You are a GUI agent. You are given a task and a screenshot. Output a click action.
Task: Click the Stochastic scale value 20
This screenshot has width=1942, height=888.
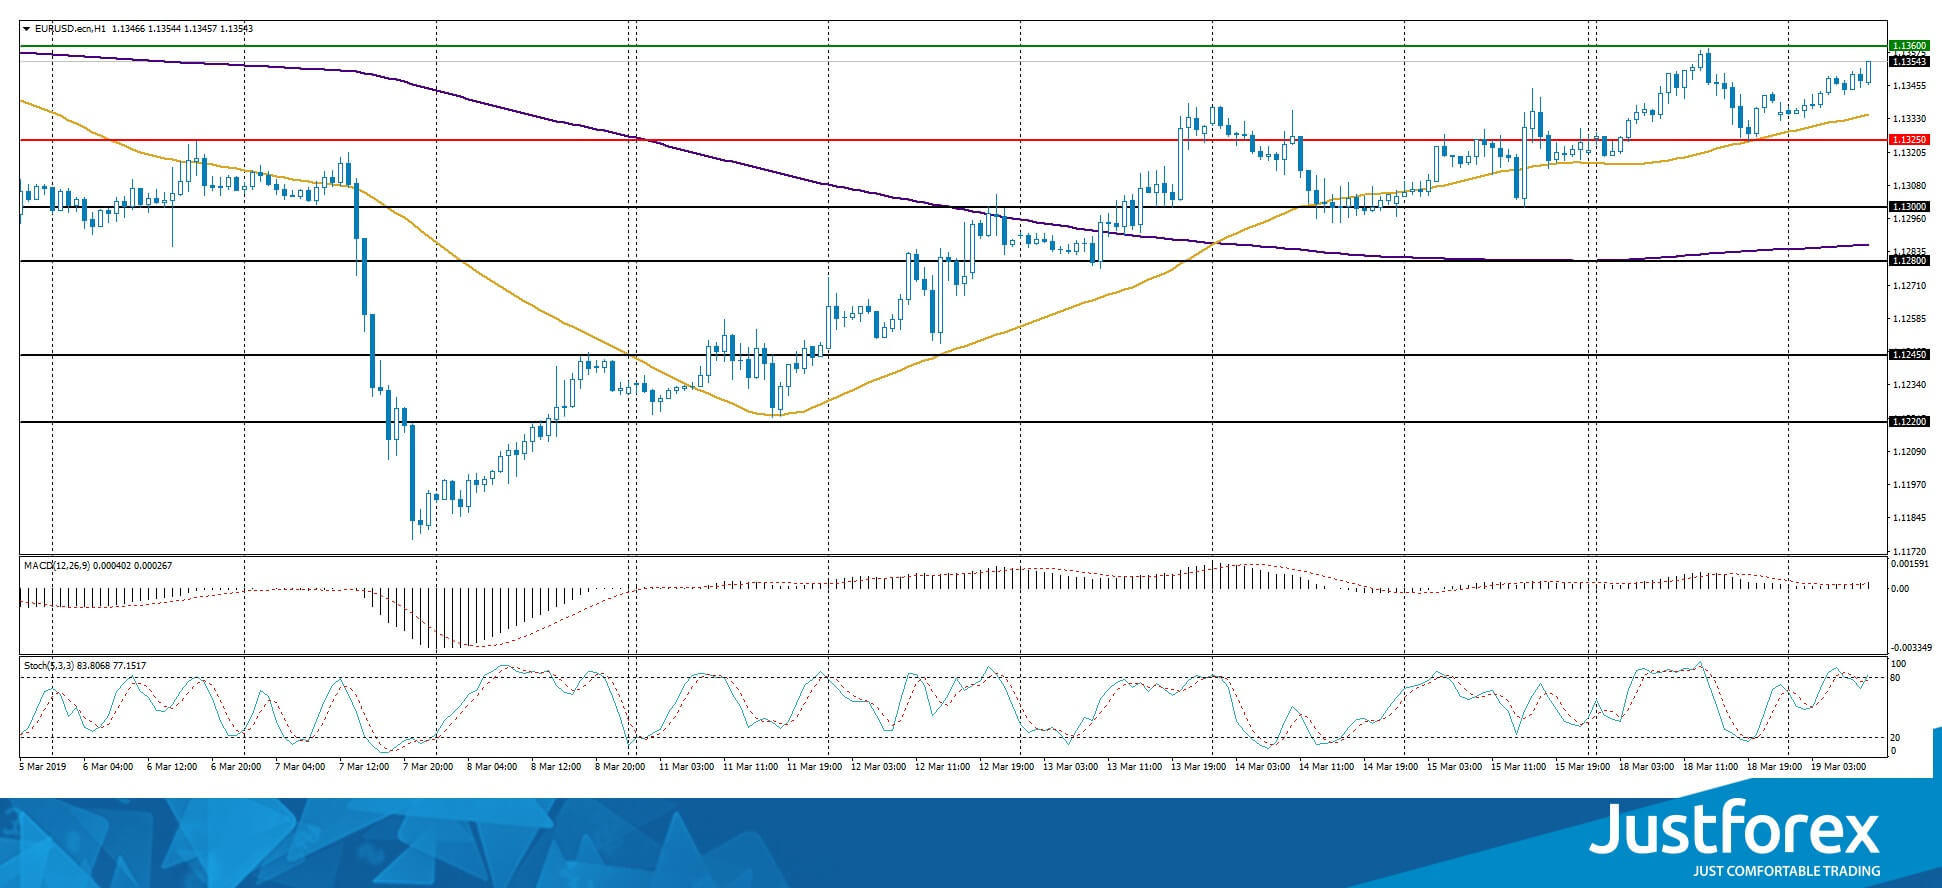1895,738
